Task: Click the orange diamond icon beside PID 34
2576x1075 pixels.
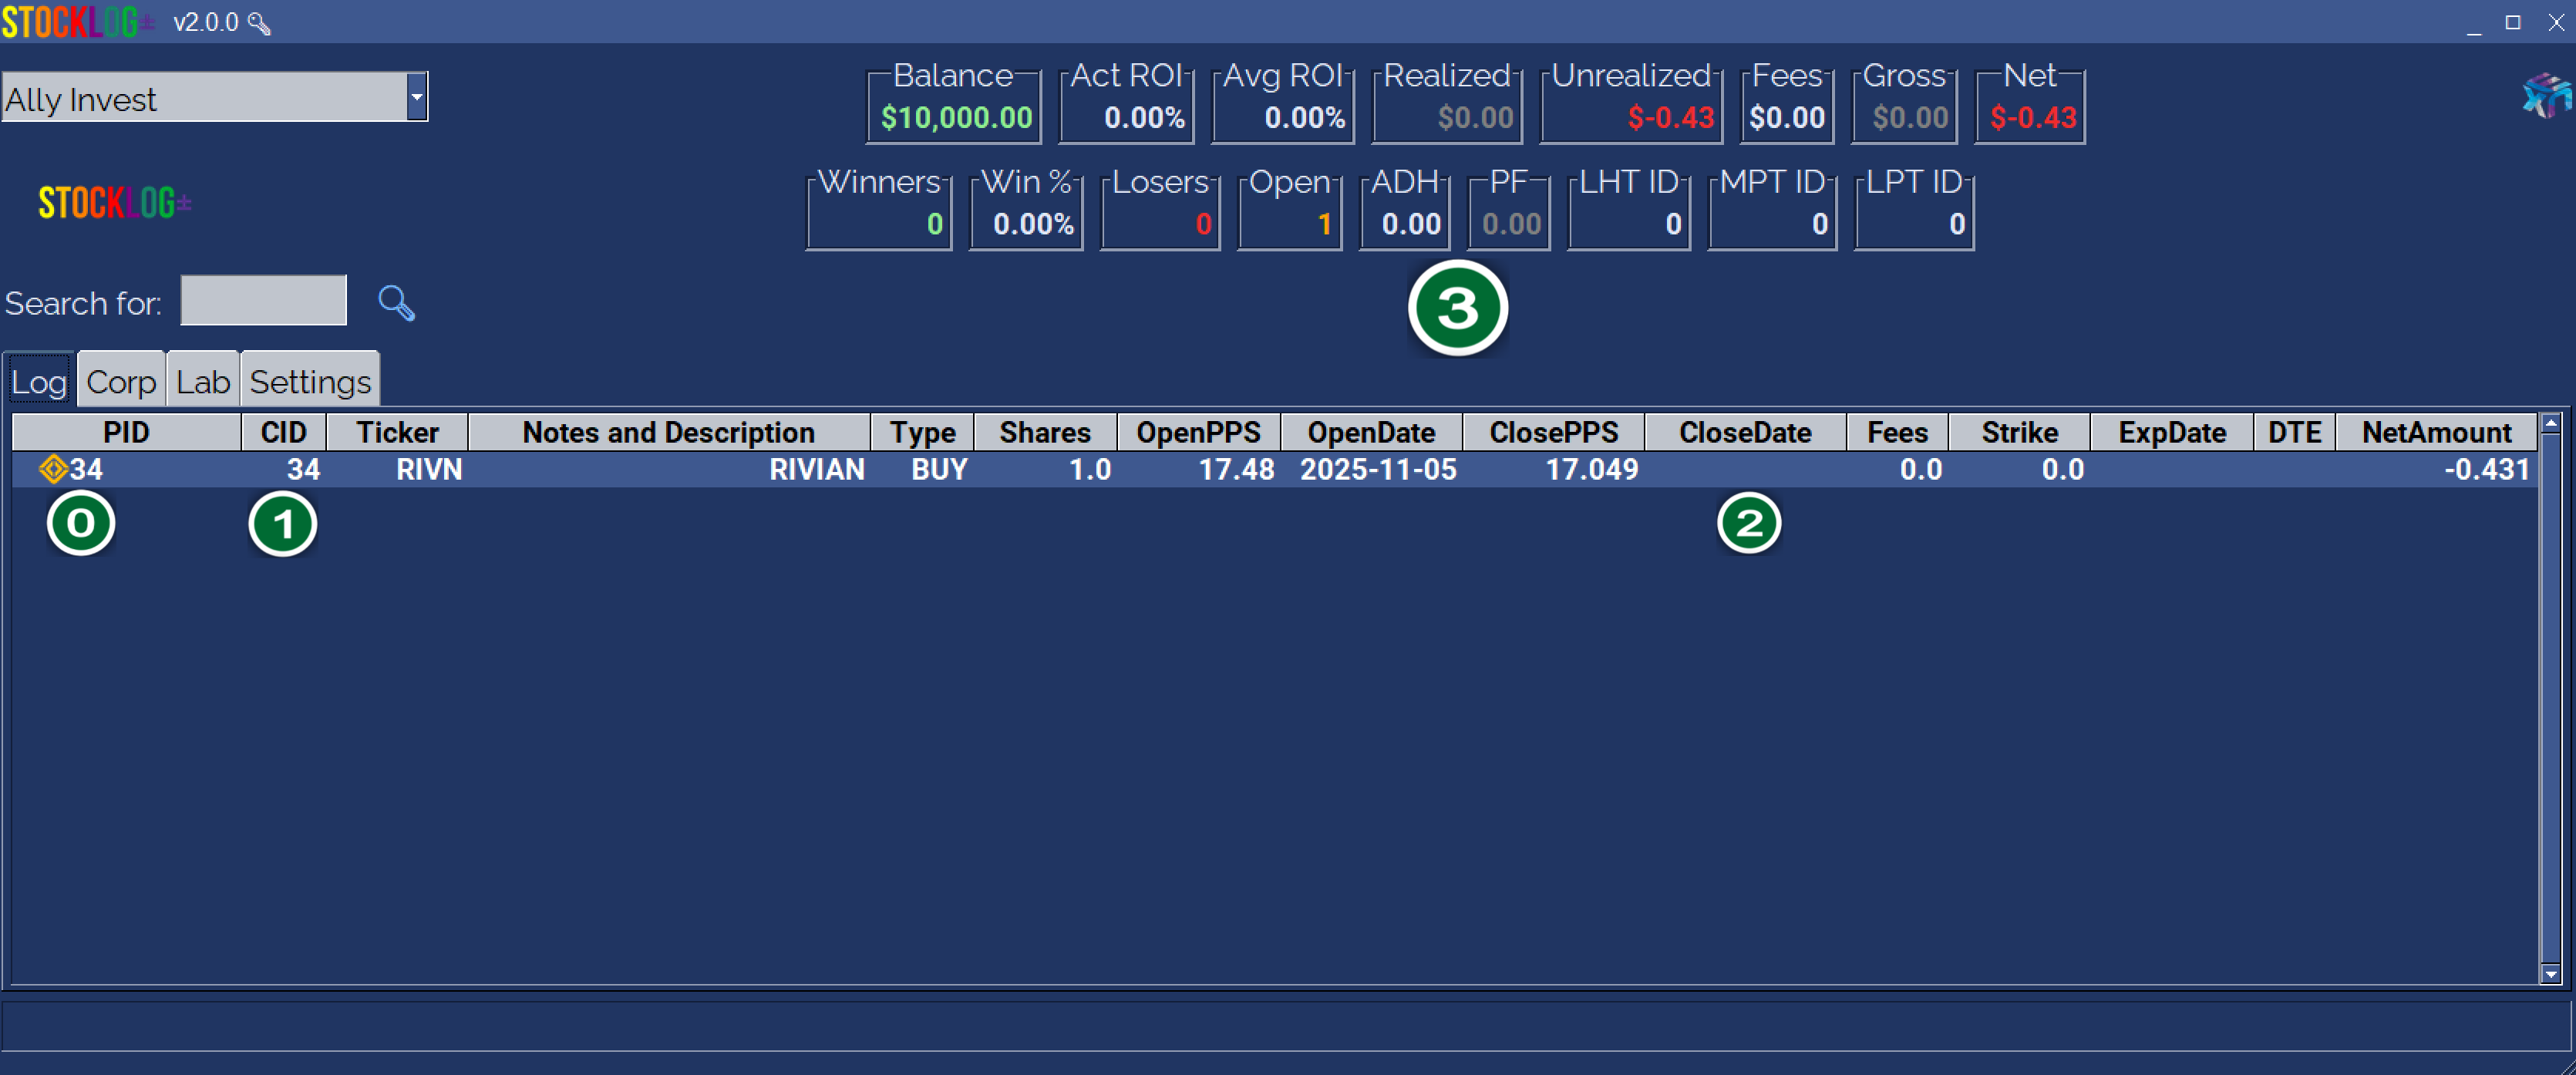Action: point(52,468)
